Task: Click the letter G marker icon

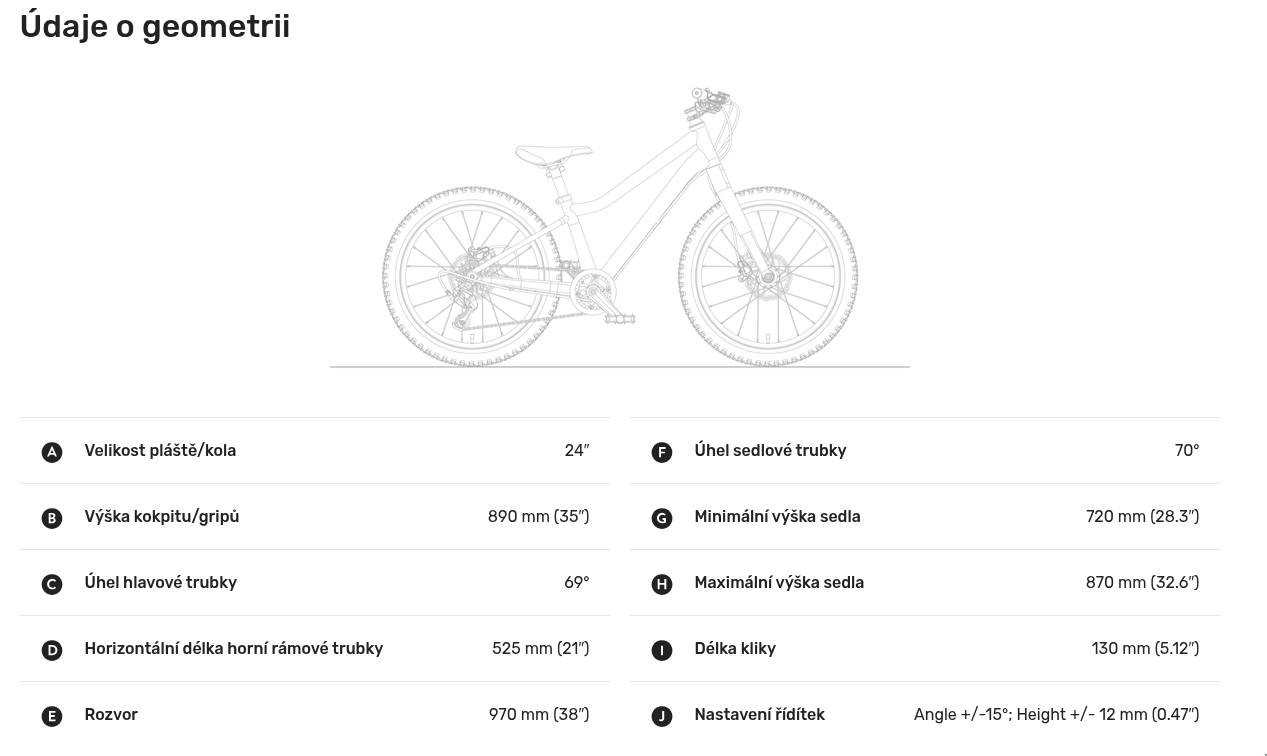Action: click(662, 518)
